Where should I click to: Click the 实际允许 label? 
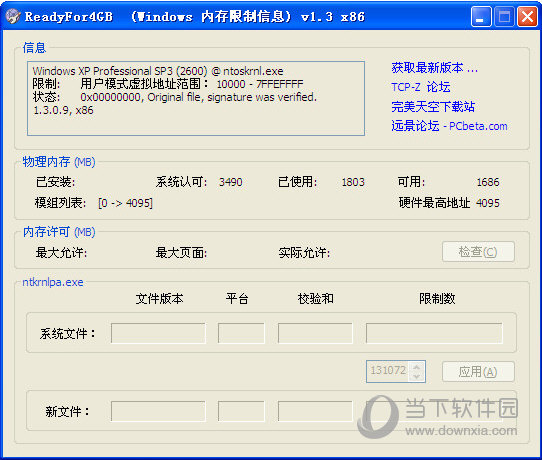tap(304, 253)
